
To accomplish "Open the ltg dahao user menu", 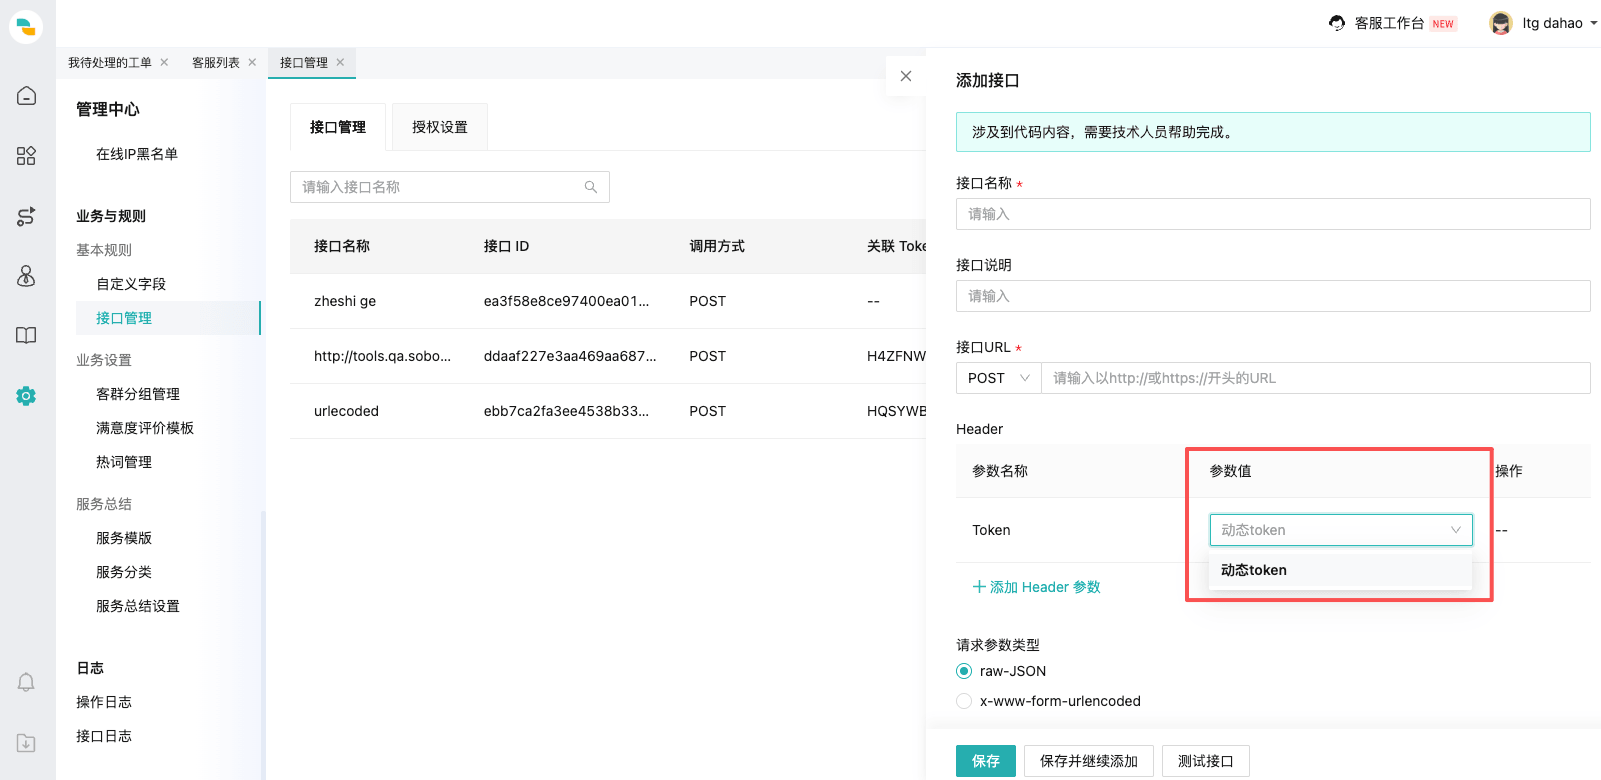I will pyautogui.click(x=1544, y=23).
